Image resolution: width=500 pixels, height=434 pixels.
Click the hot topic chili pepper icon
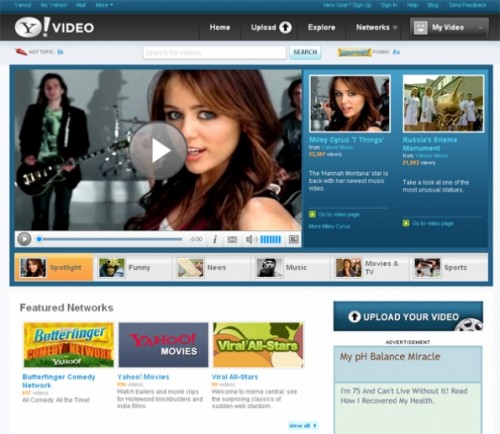[21, 52]
